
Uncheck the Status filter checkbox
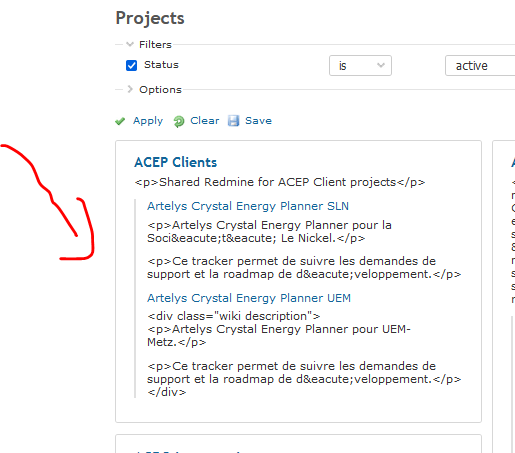131,65
